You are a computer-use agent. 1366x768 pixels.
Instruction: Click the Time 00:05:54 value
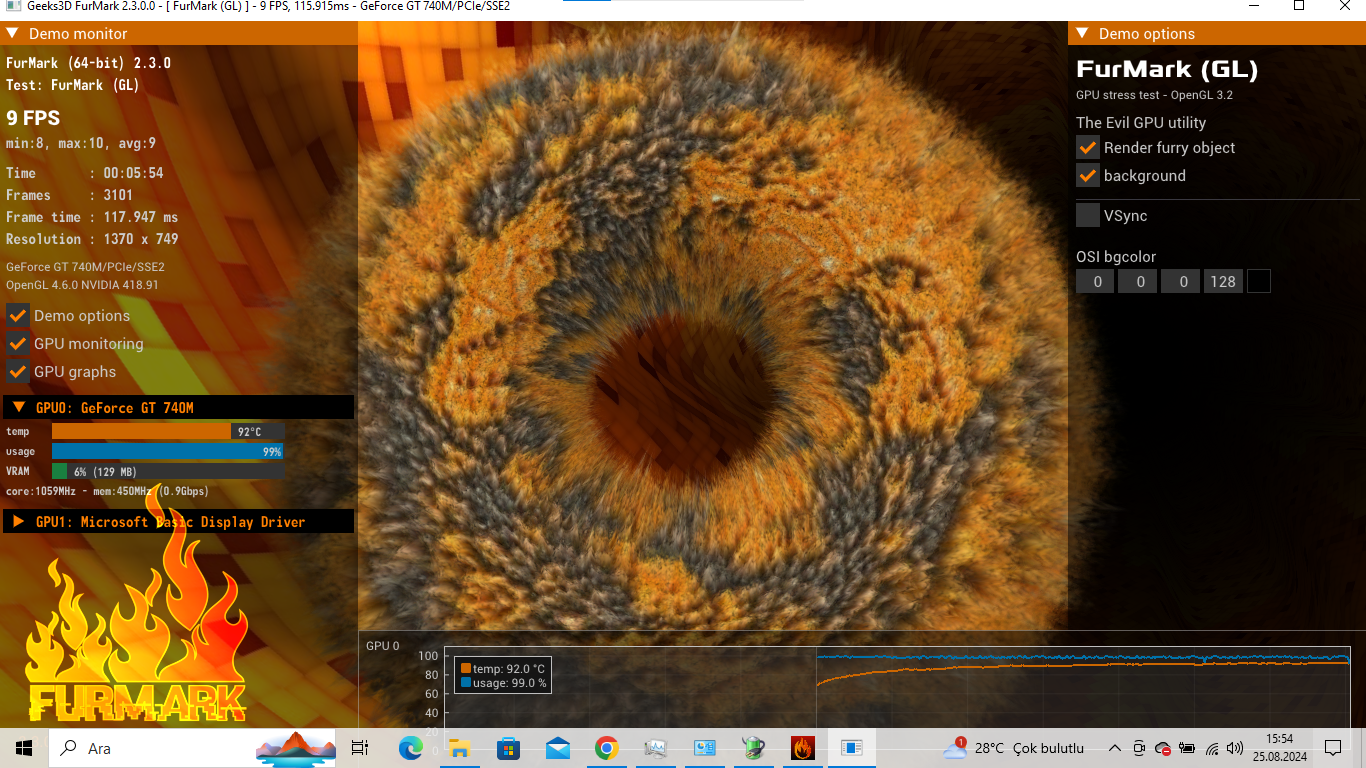pyautogui.click(x=133, y=173)
